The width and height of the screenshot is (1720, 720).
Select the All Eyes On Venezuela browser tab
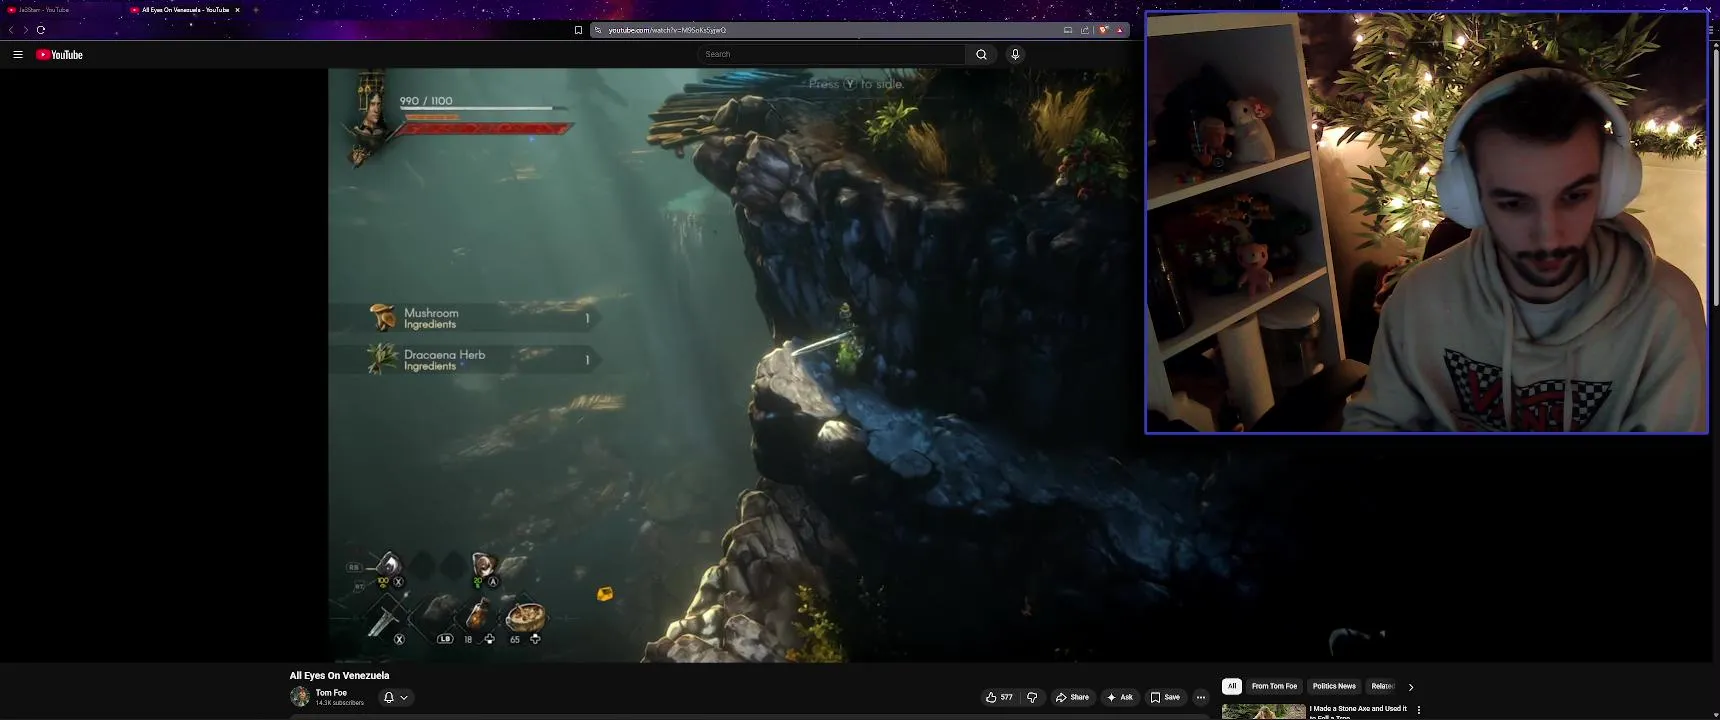[x=185, y=10]
